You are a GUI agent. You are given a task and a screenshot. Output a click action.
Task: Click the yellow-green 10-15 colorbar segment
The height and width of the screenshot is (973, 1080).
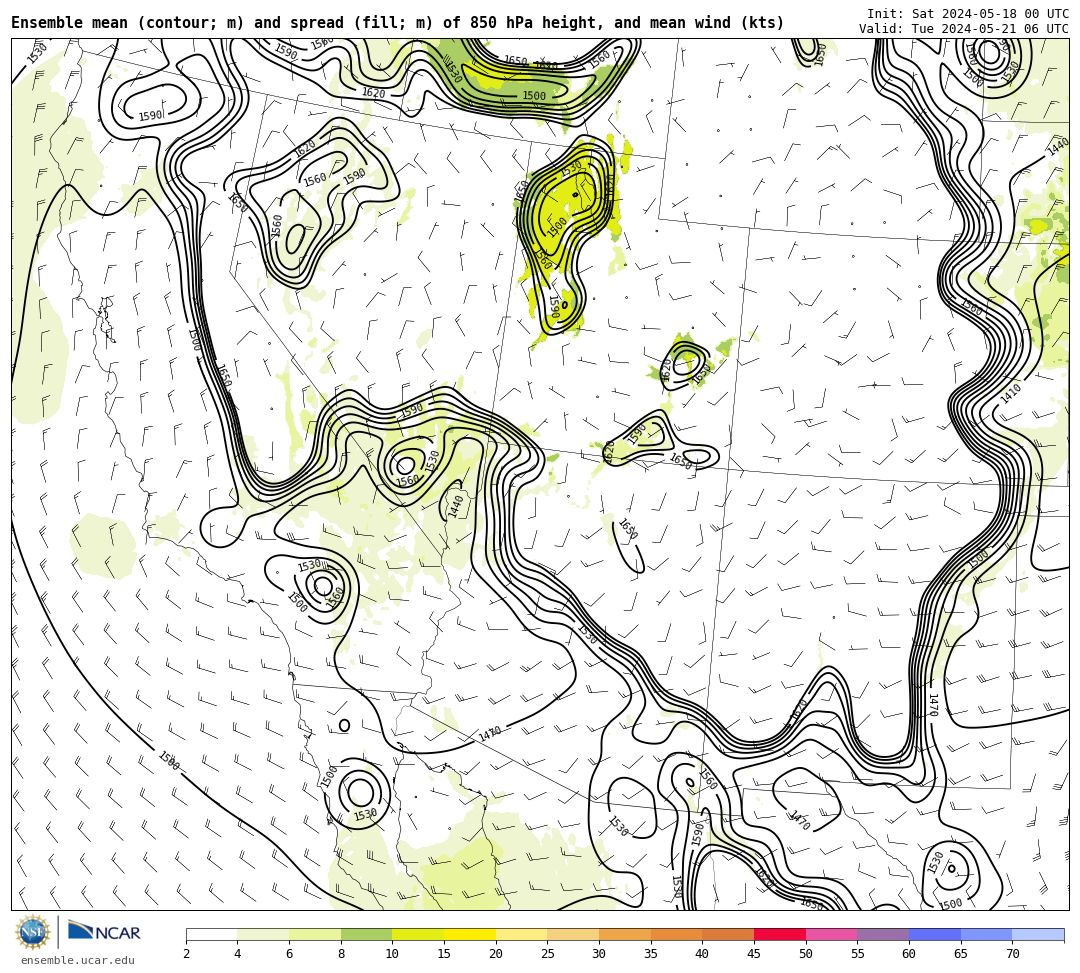(x=418, y=934)
